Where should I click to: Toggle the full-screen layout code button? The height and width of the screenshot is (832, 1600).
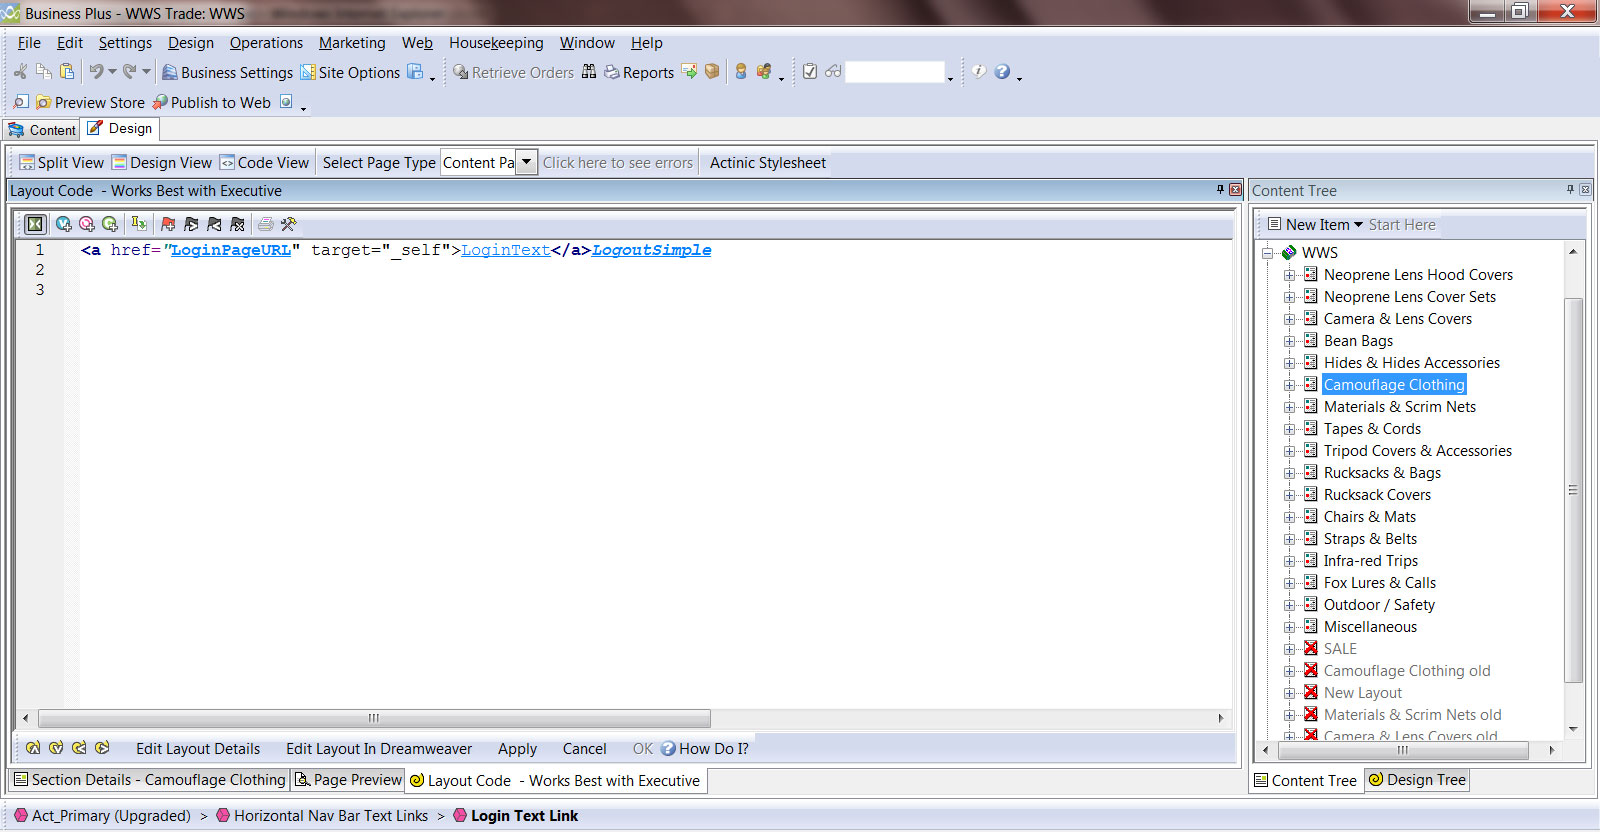click(35, 224)
